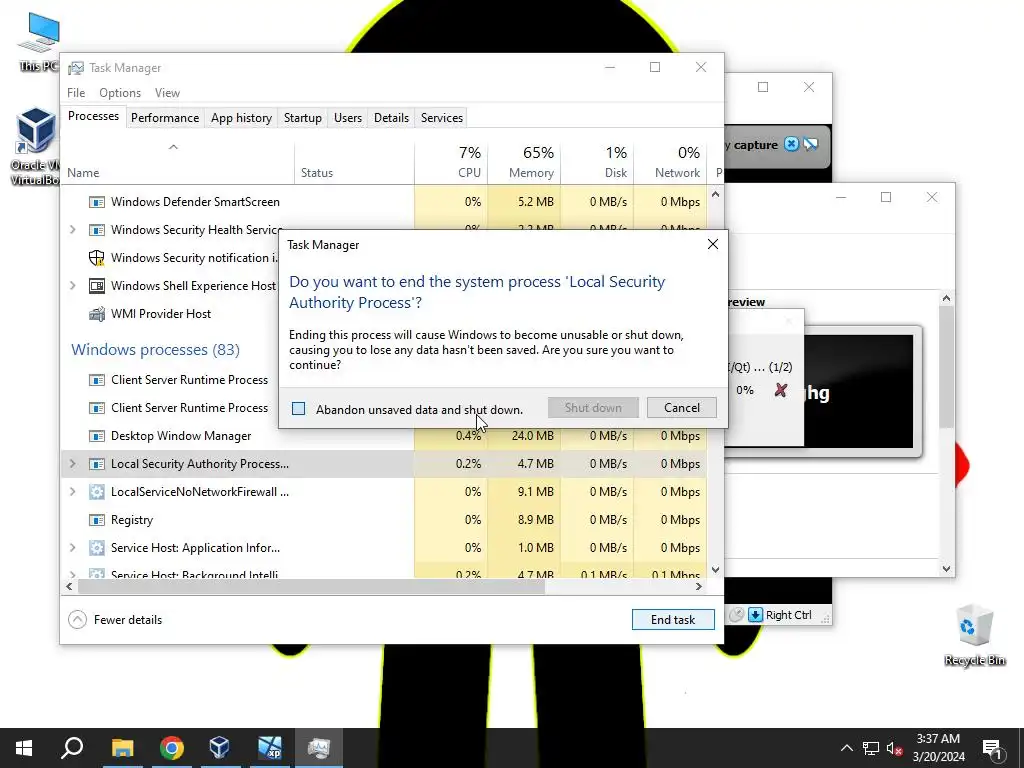Expand Windows Security Health Service row

[x=72, y=229]
